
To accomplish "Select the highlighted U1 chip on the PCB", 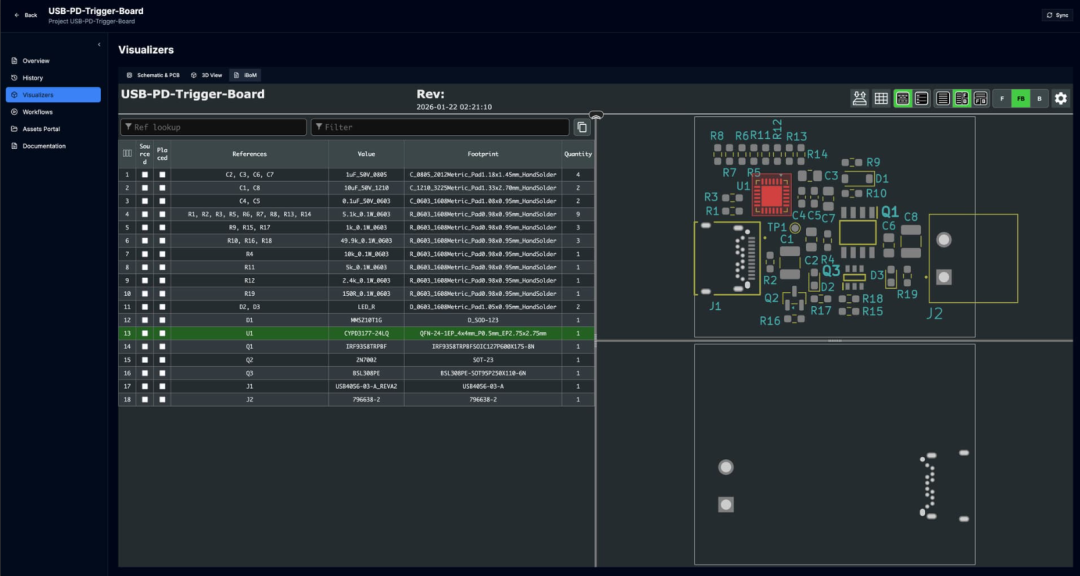I will coord(771,194).
